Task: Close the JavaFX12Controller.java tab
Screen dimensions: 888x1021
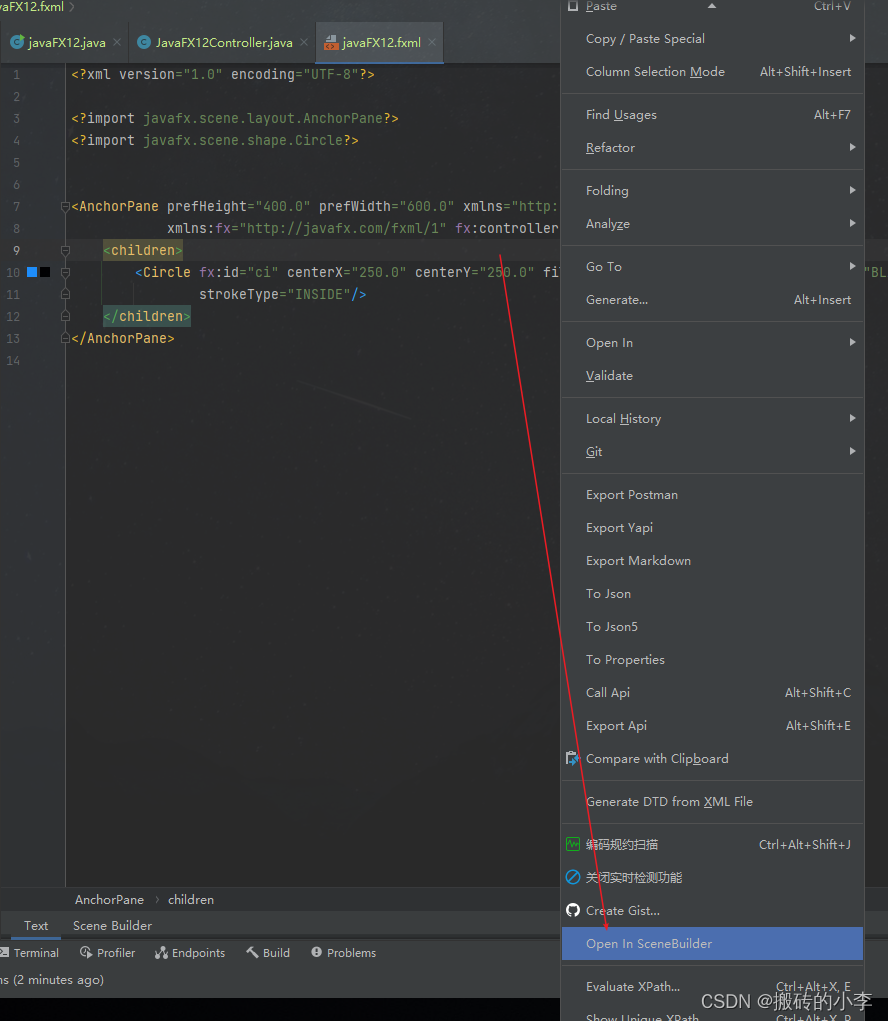Action: (x=304, y=42)
